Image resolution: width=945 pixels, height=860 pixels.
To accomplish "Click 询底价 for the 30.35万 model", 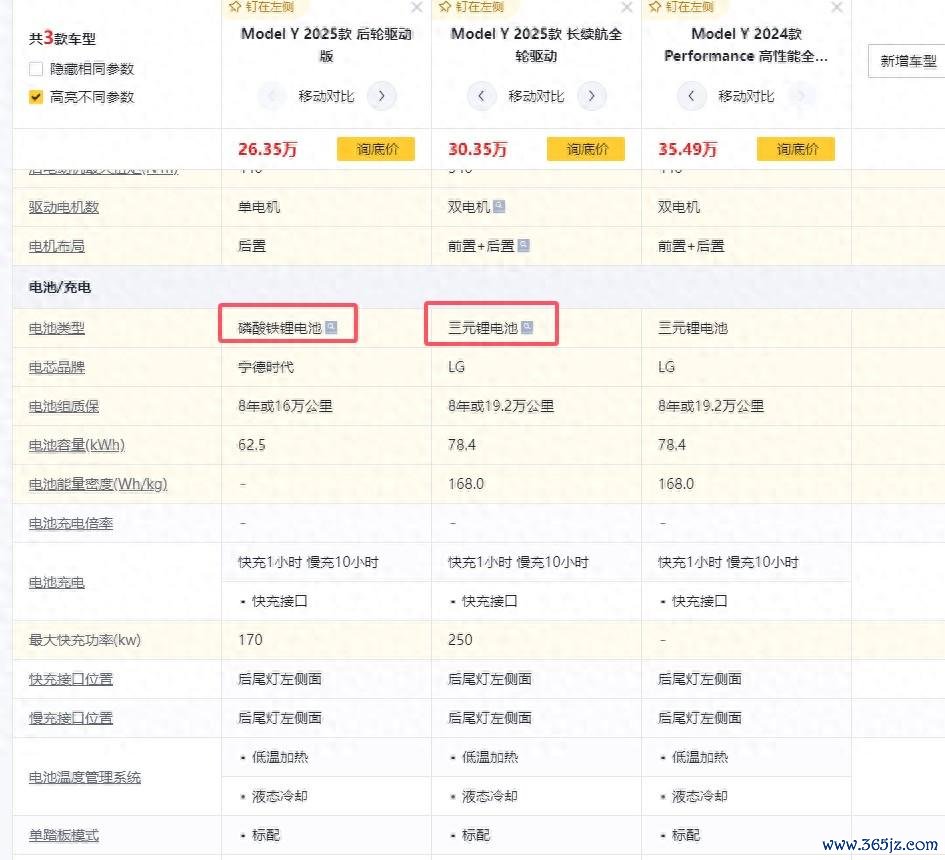I will [x=586, y=149].
